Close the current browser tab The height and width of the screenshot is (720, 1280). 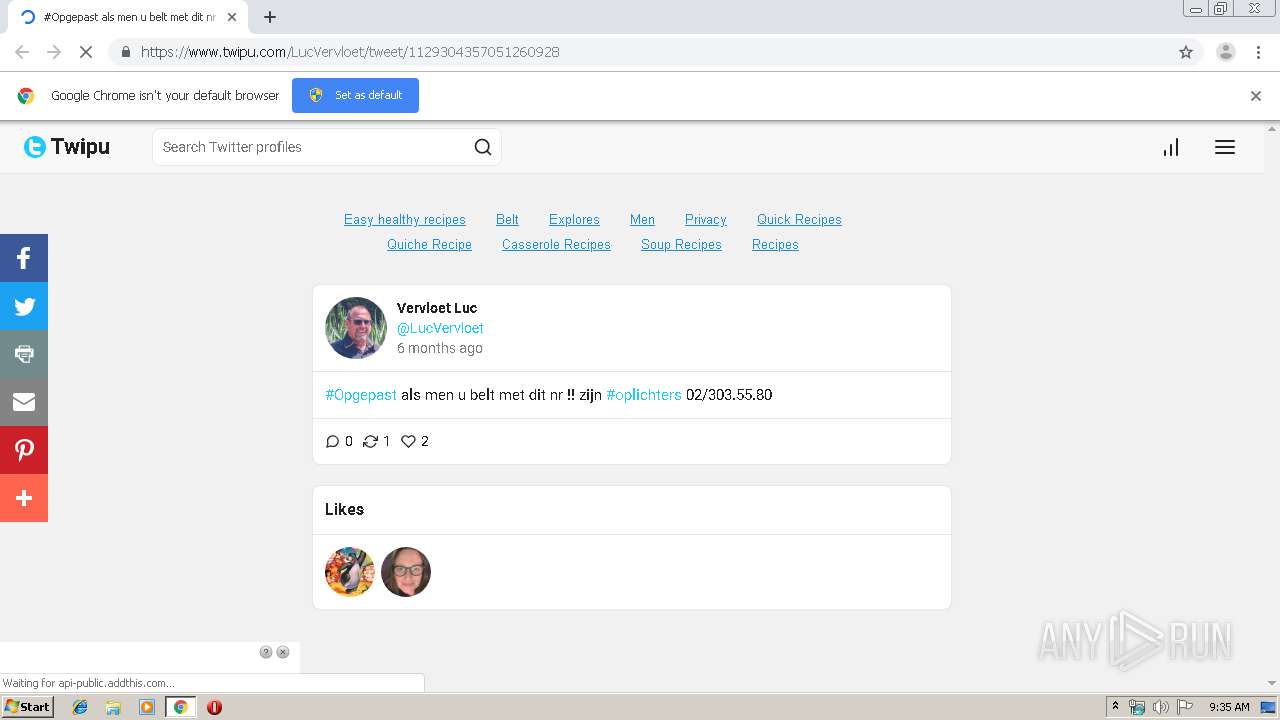click(231, 17)
